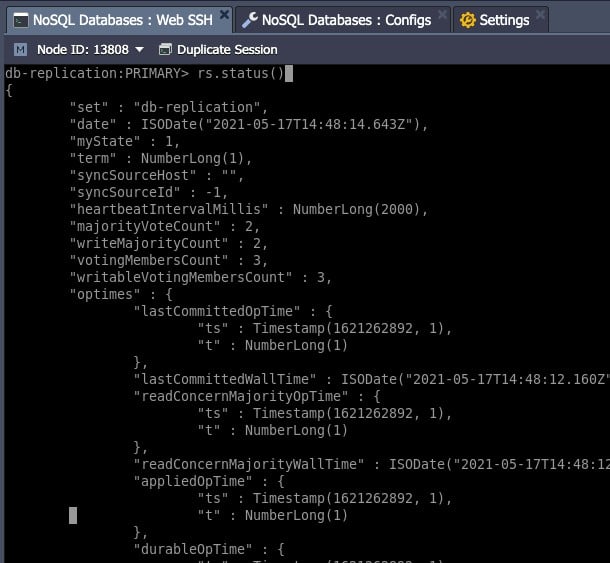This screenshot has width=610, height=563.
Task: Click the gear icon on Settings tab
Action: (468, 20)
